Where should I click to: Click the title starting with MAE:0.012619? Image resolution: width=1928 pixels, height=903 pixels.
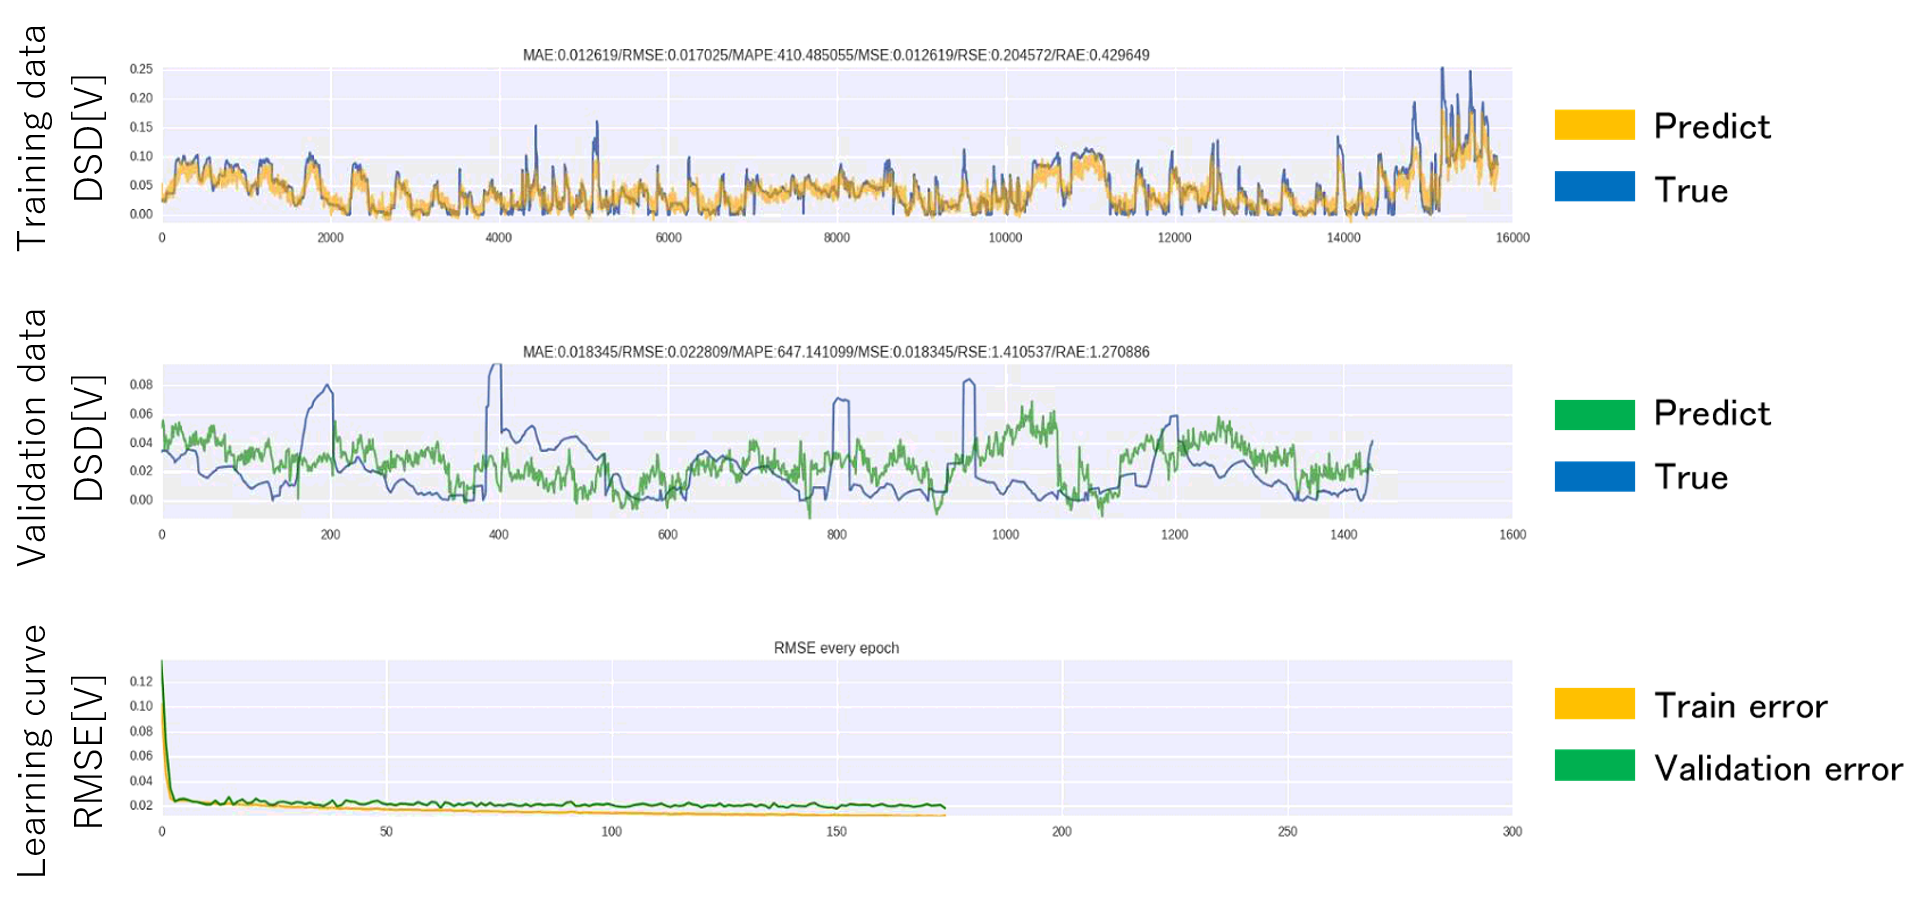coord(836,55)
